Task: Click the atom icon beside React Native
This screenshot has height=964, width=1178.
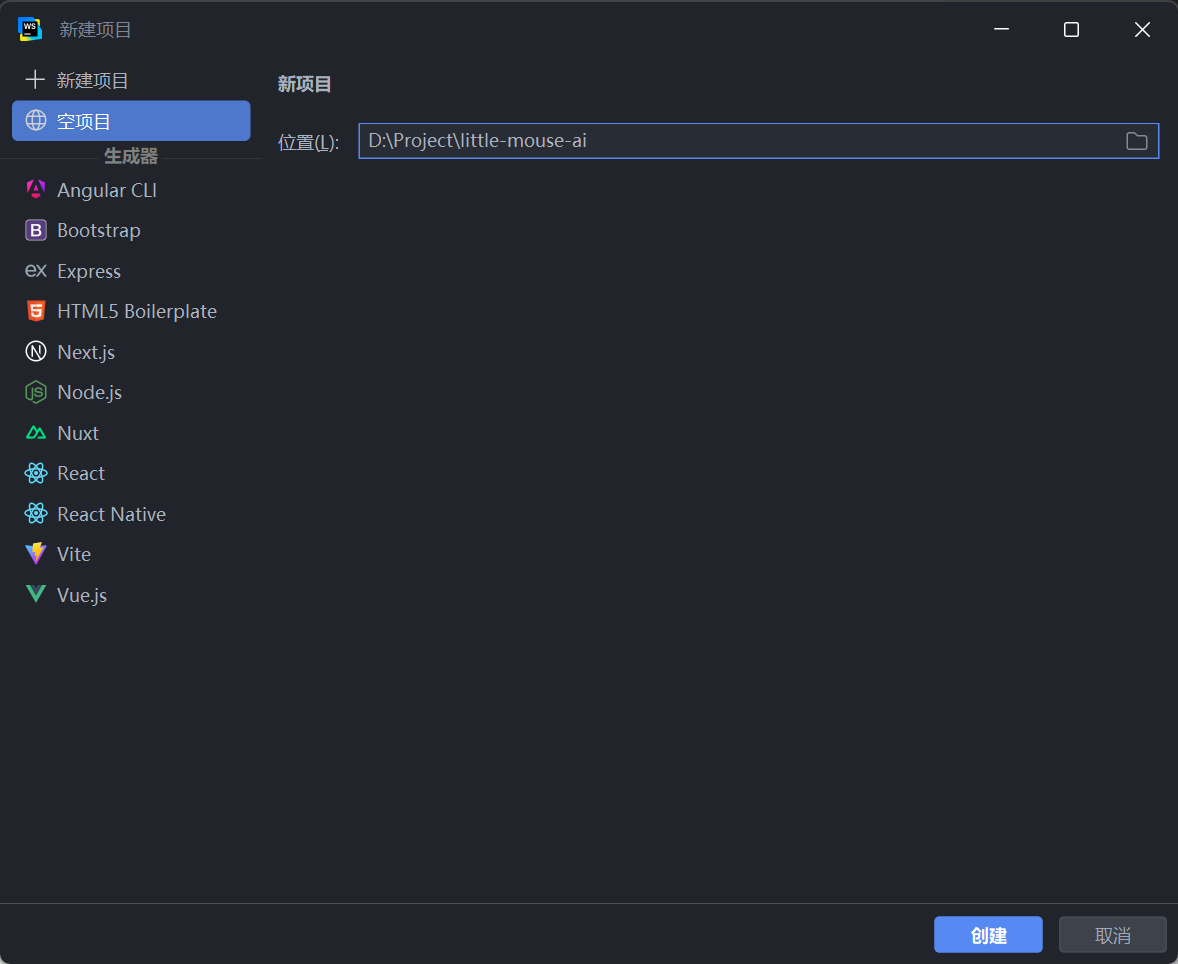Action: (x=36, y=513)
